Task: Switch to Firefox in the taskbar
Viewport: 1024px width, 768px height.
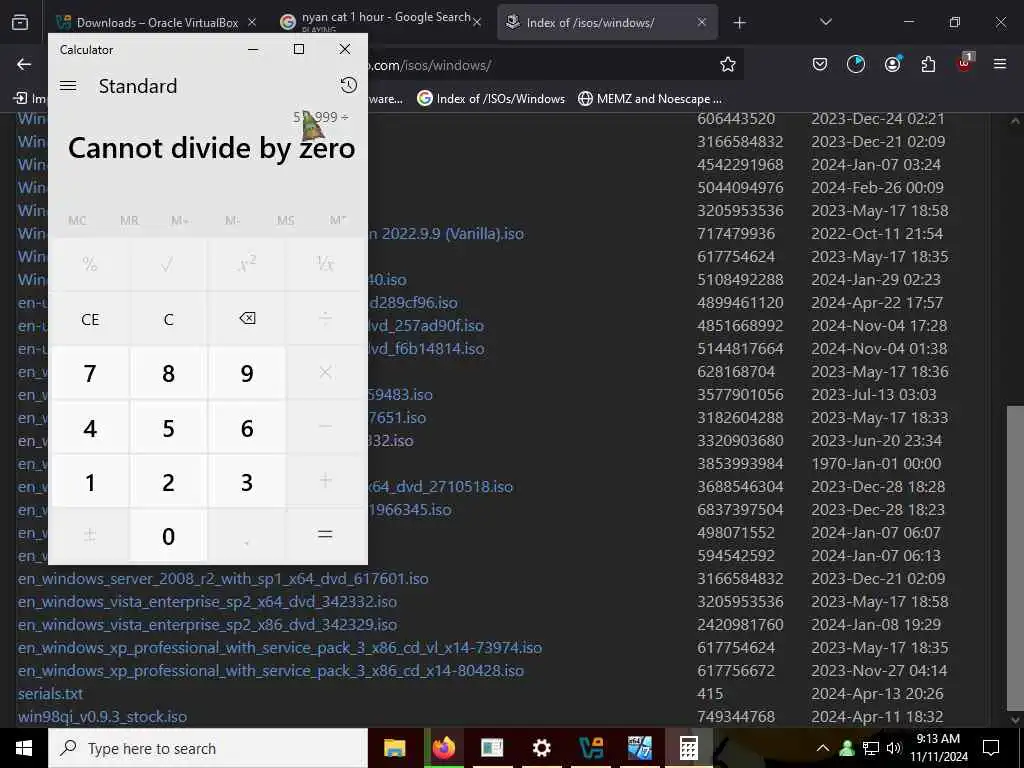Action: click(x=443, y=748)
